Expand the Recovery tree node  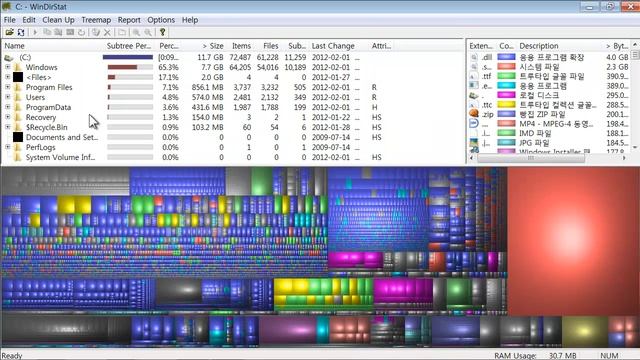tap(7, 117)
